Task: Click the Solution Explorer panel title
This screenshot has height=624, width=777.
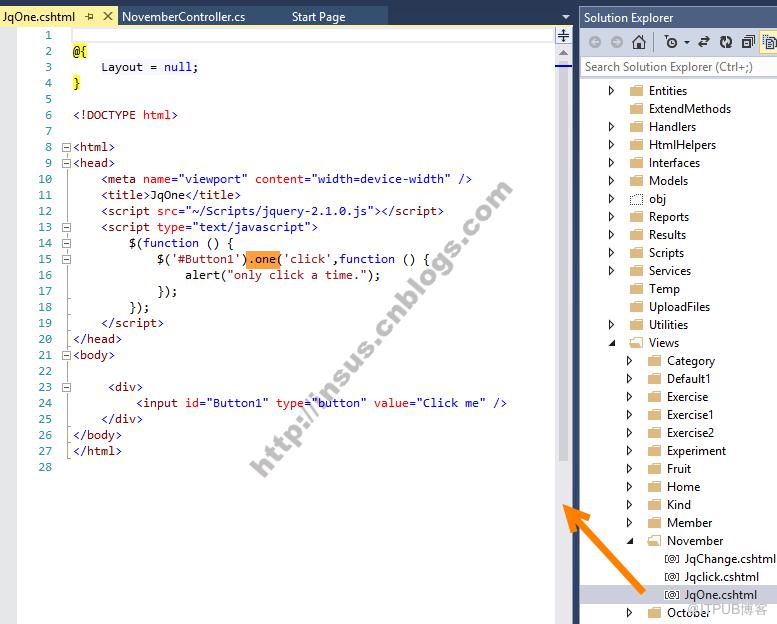Action: 628,18
